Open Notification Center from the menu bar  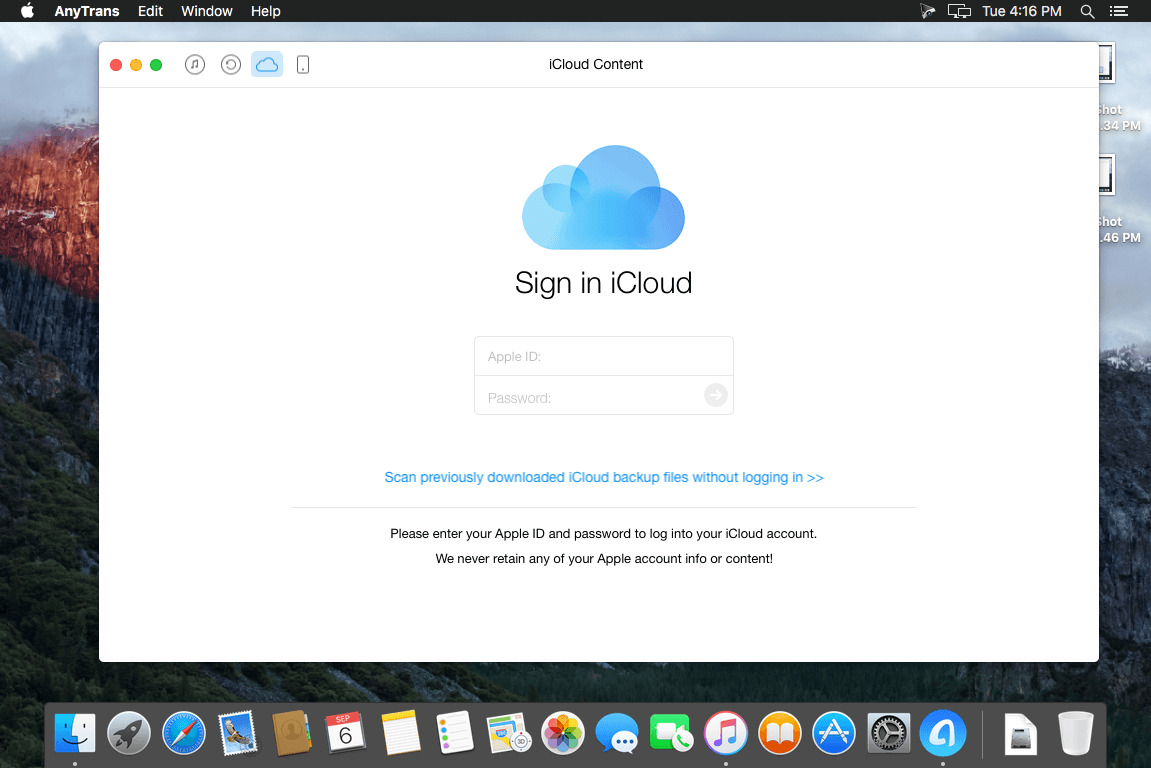[1119, 11]
